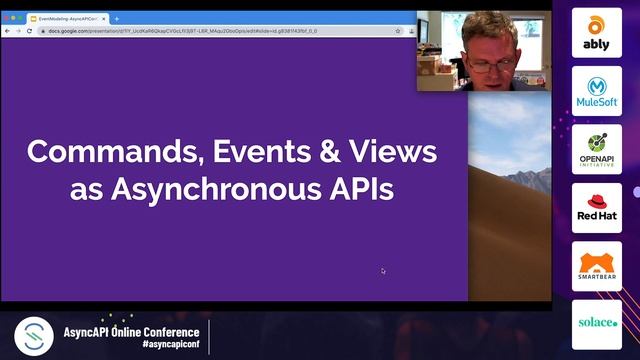The height and width of the screenshot is (360, 640).
Task: Click the Red Hat sponsor logo
Action: [x=597, y=208]
